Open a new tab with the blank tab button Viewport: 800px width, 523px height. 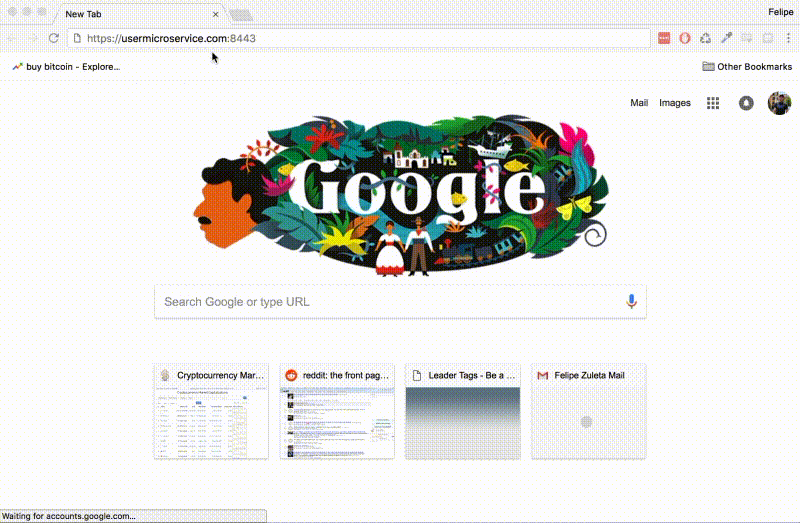pyautogui.click(x=241, y=15)
